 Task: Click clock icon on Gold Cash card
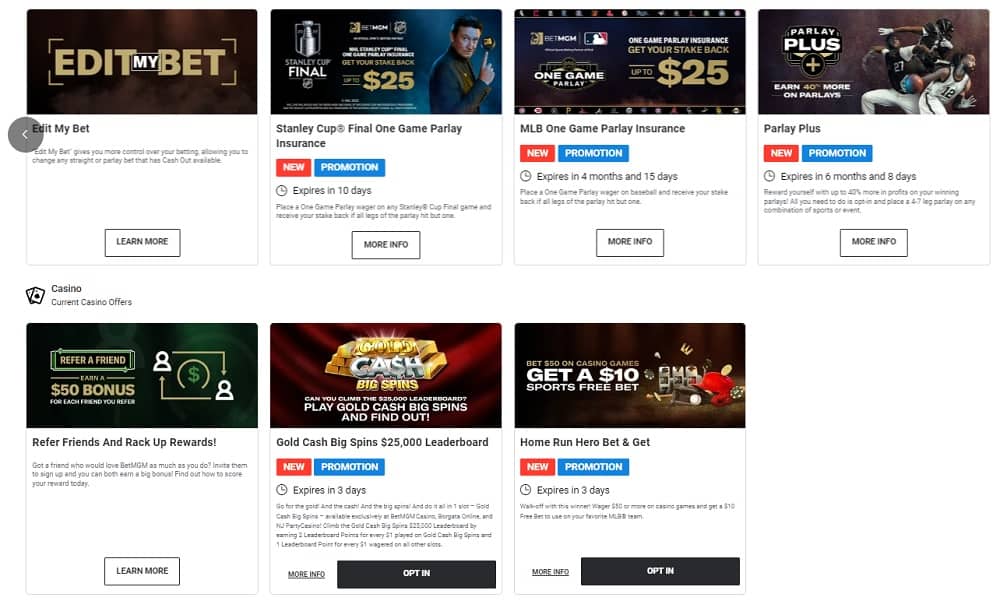point(282,490)
